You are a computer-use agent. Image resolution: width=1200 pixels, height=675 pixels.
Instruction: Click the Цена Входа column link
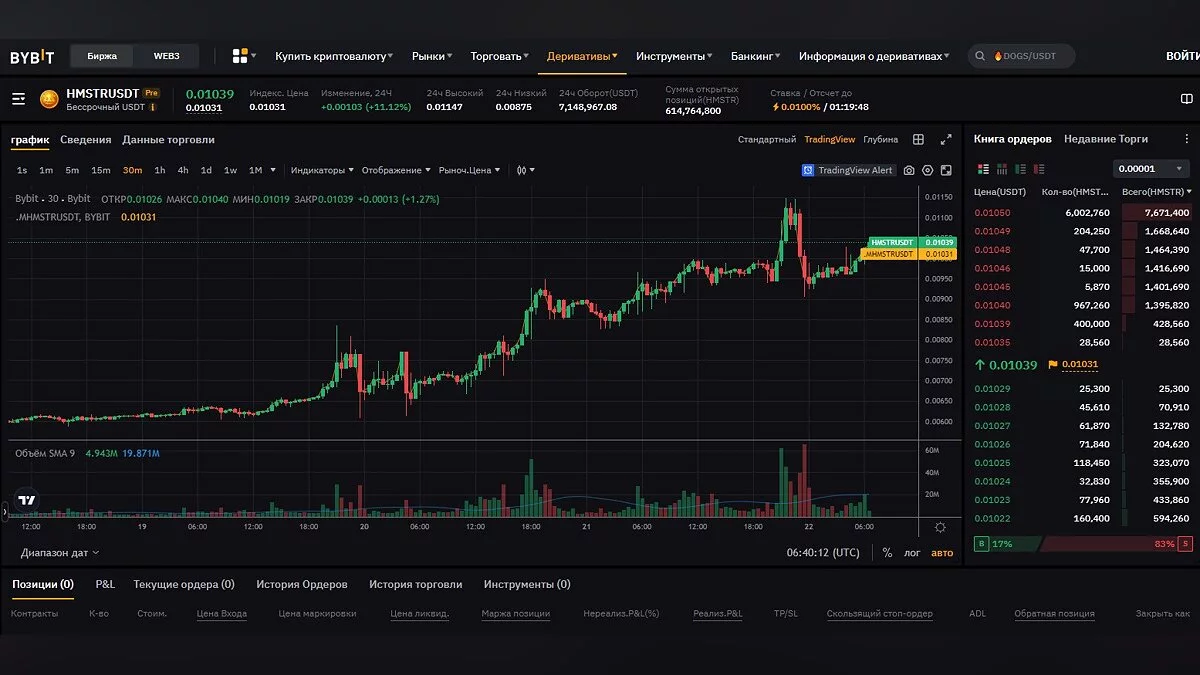(x=222, y=614)
